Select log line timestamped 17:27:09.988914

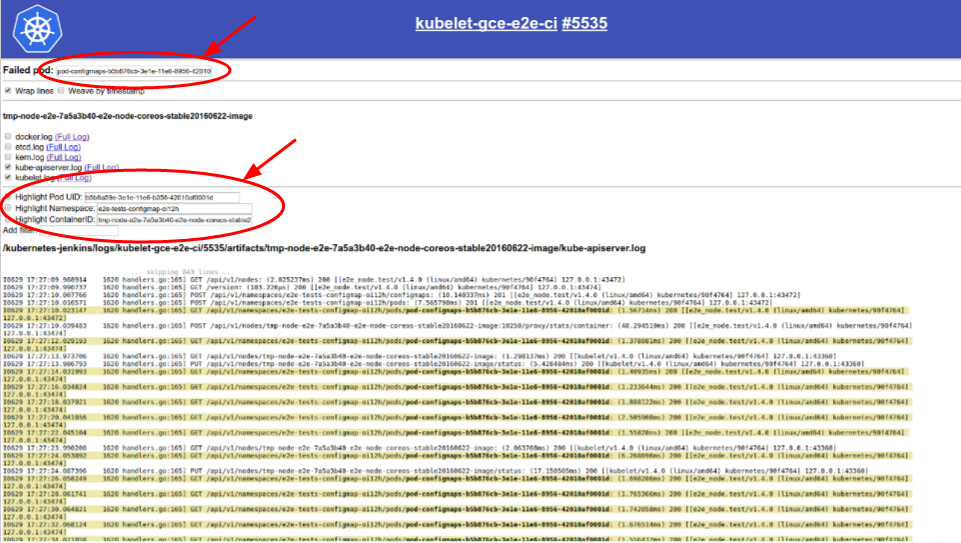pyautogui.click(x=314, y=279)
